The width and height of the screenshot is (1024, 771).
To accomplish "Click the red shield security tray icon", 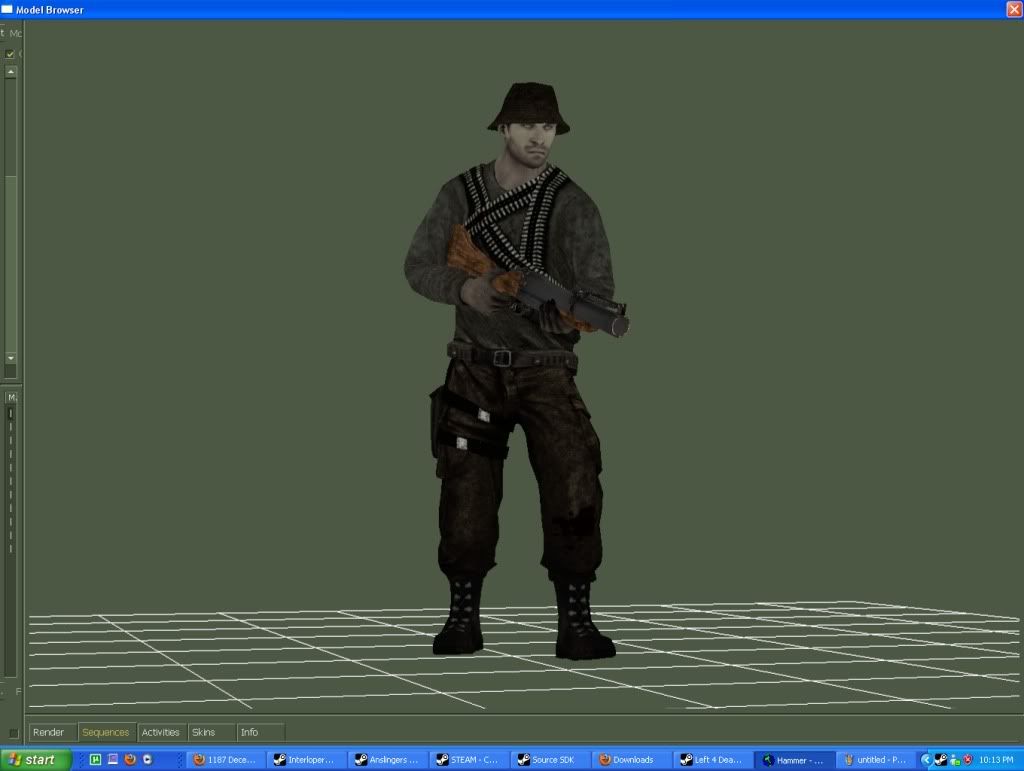I will tap(968, 760).
